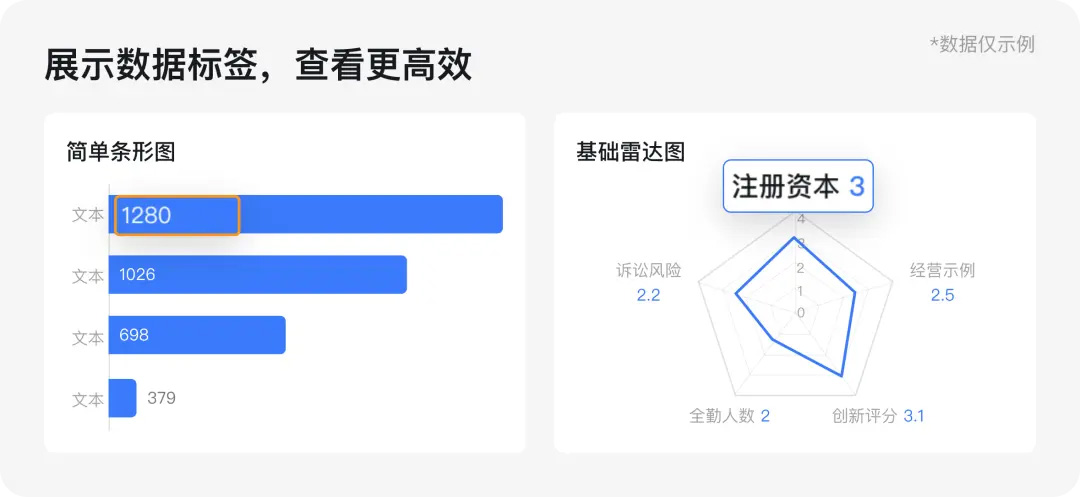Click the 2.5 value under 经营示例
Viewport: 1080px width, 497px height.
(x=942, y=296)
